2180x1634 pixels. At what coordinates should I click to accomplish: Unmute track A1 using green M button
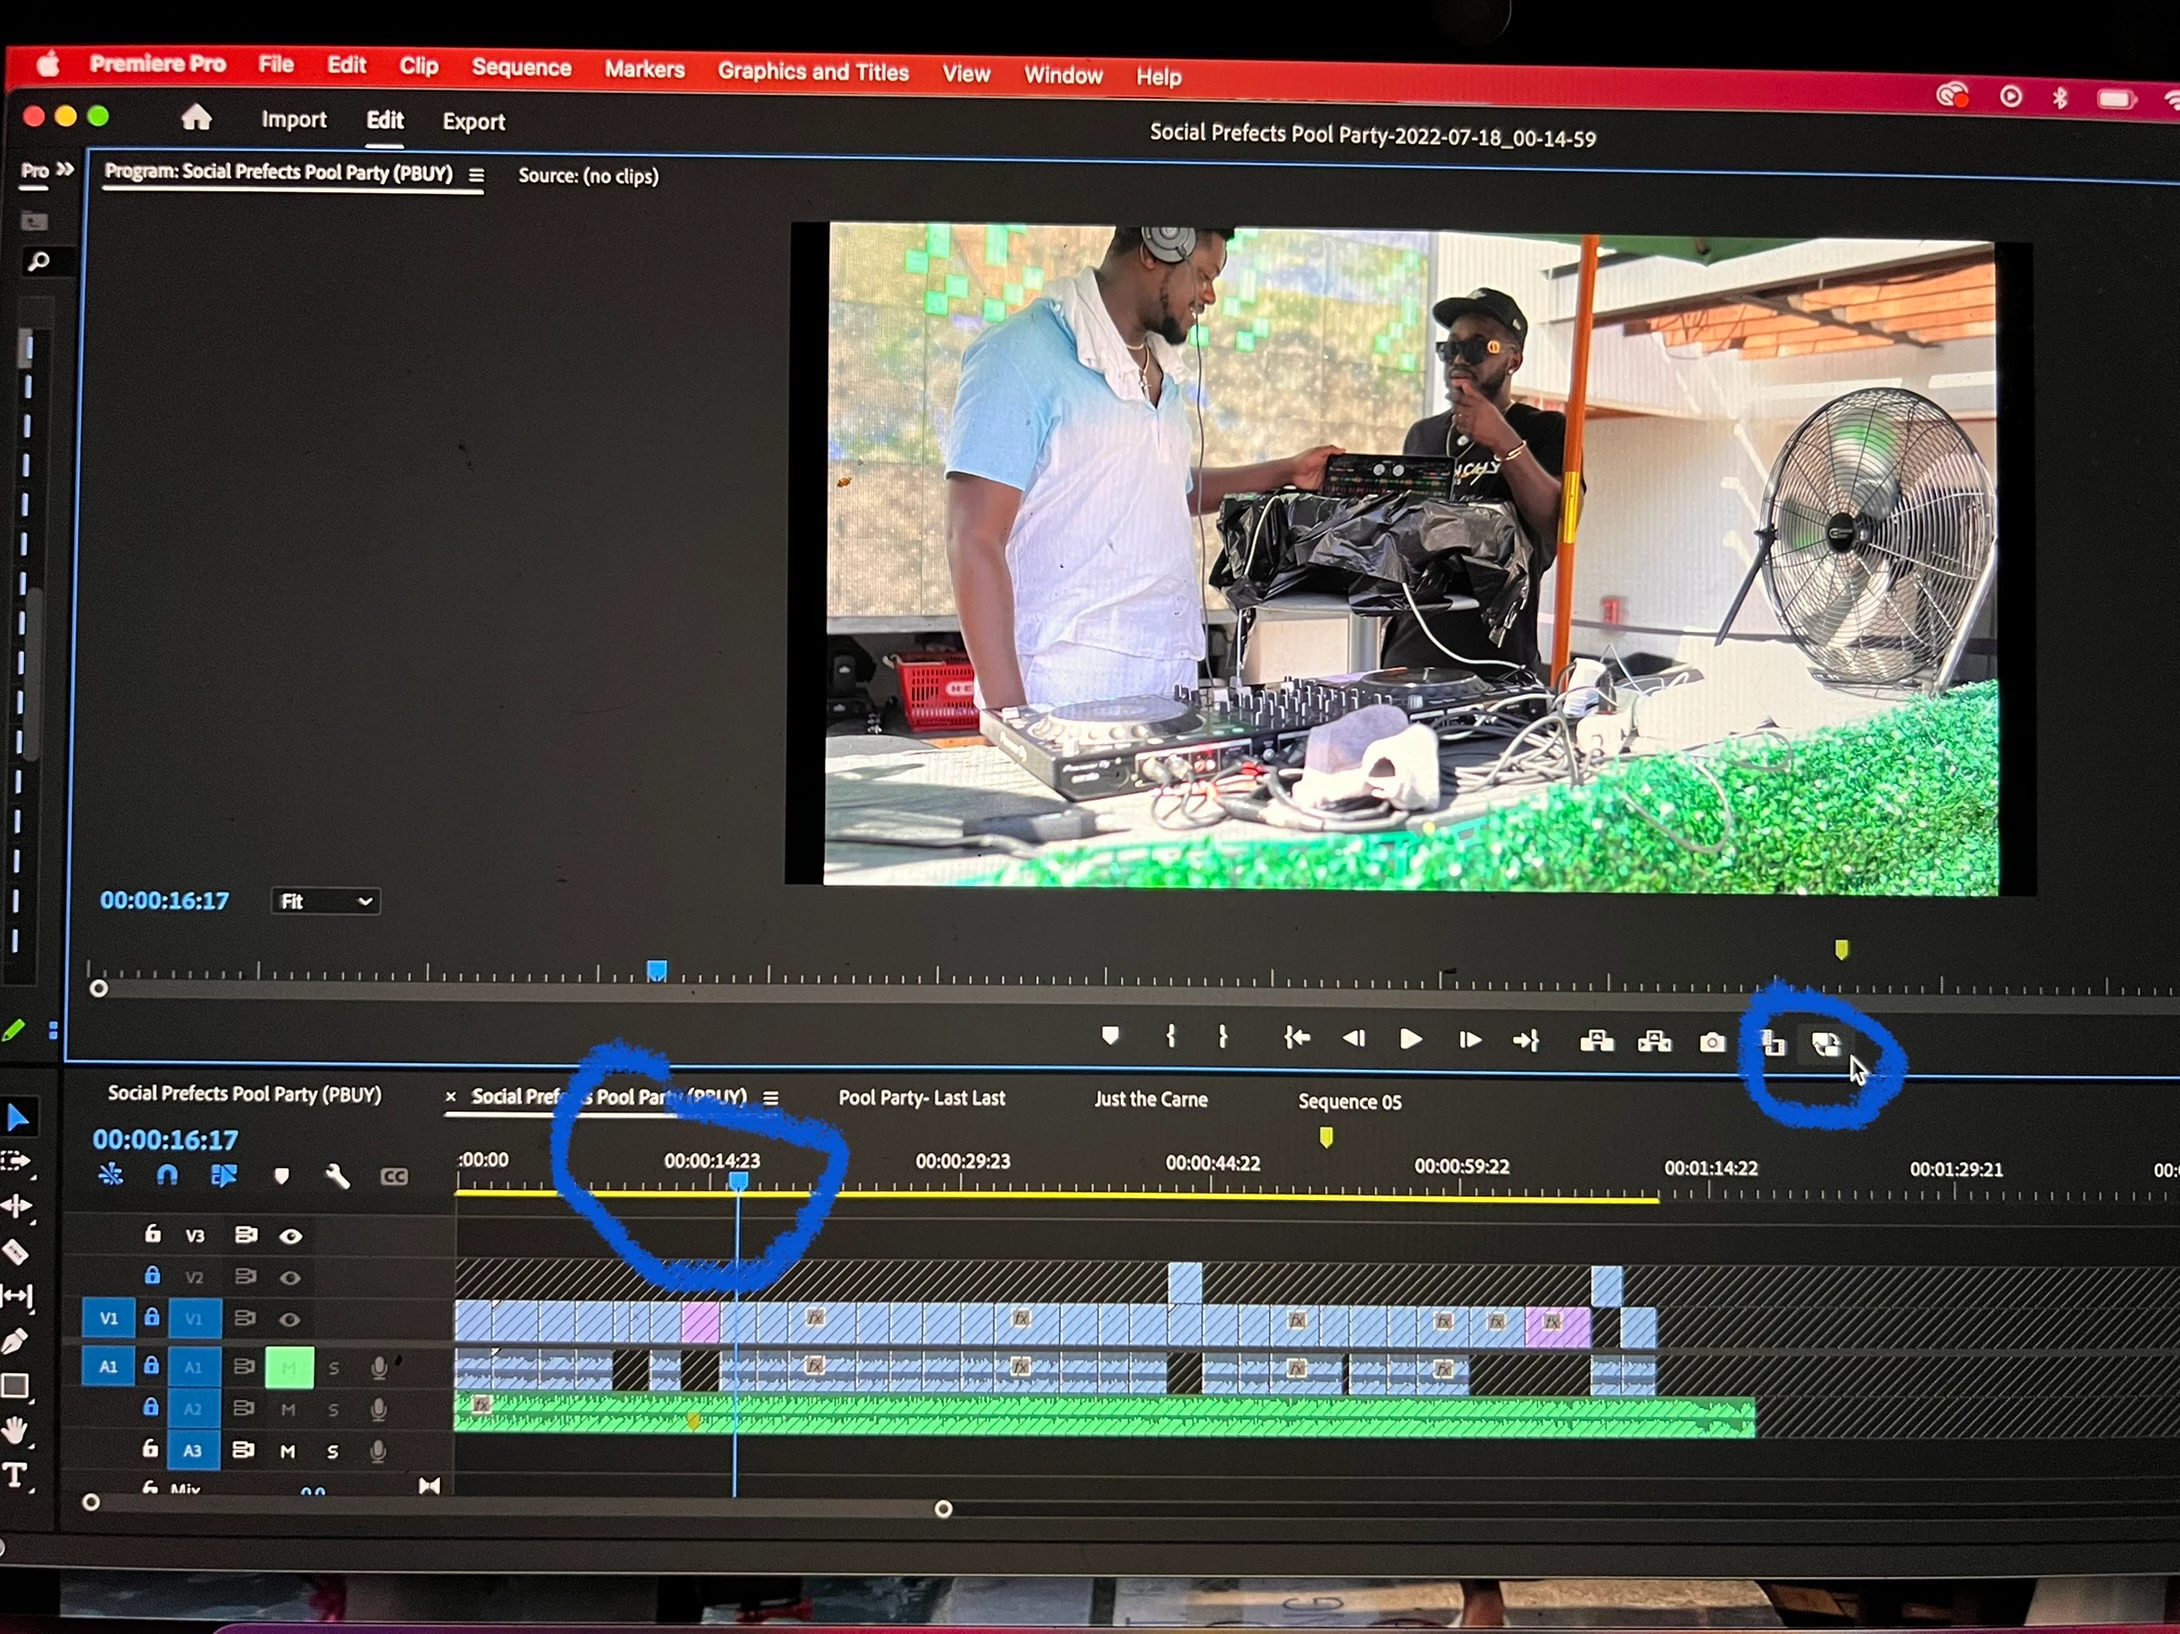coord(289,1367)
